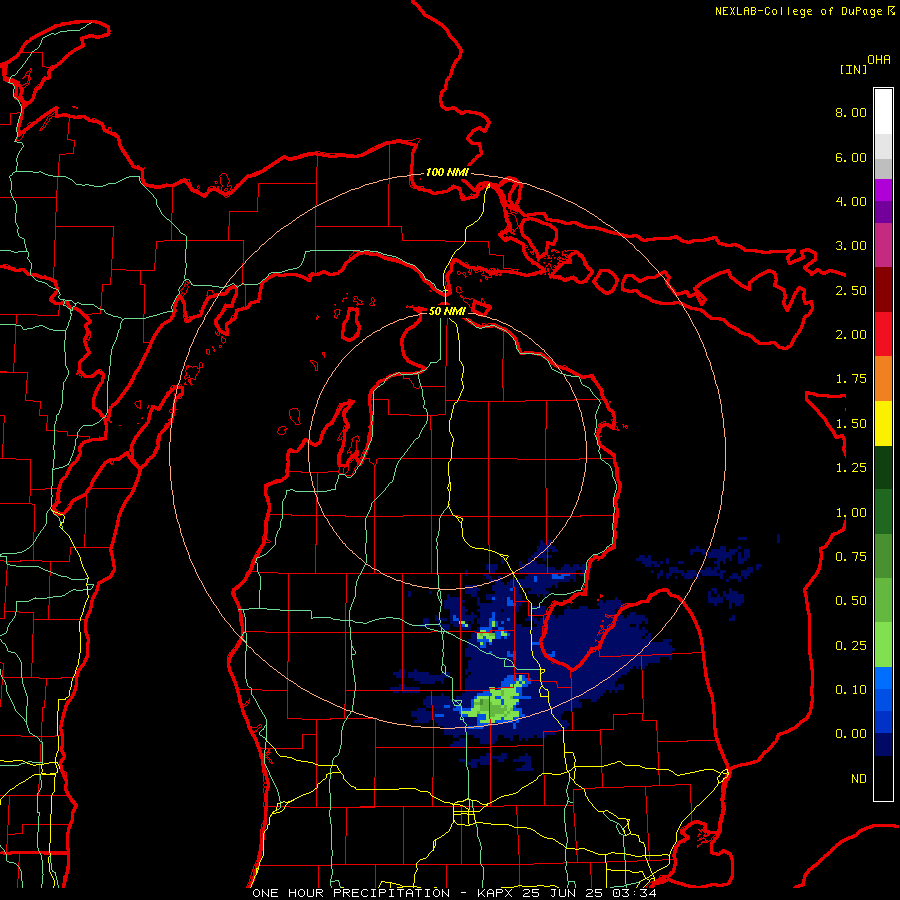Click the '50 NMI' range ring label
The width and height of the screenshot is (900, 900).
447,311
